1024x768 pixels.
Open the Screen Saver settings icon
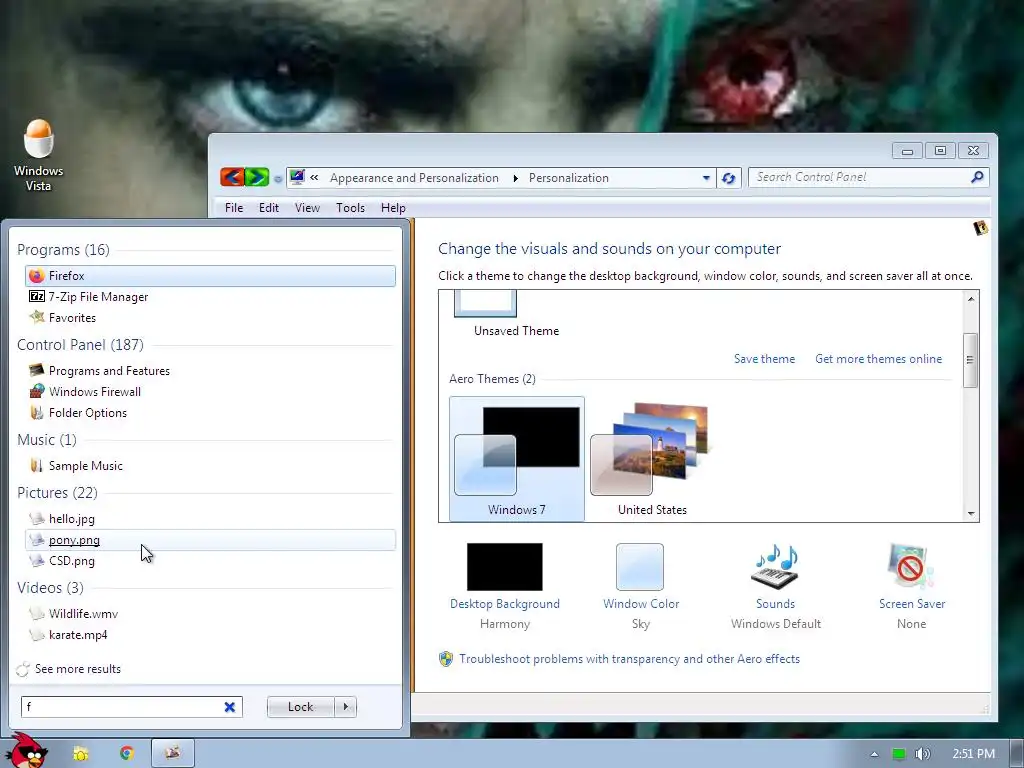(911, 567)
